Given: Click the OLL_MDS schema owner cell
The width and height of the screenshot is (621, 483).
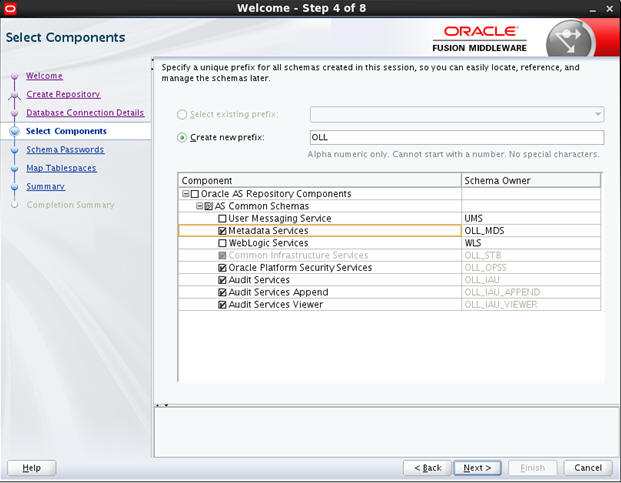Looking at the screenshot, I should (531, 231).
